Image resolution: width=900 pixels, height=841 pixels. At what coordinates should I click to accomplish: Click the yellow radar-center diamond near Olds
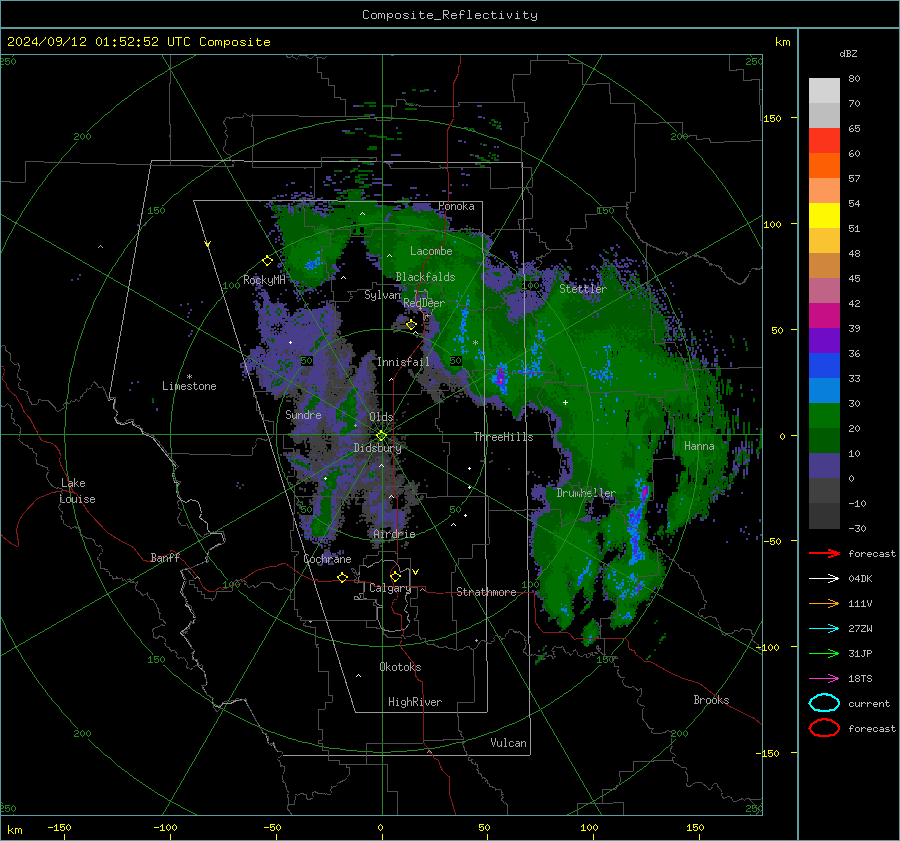(x=381, y=436)
